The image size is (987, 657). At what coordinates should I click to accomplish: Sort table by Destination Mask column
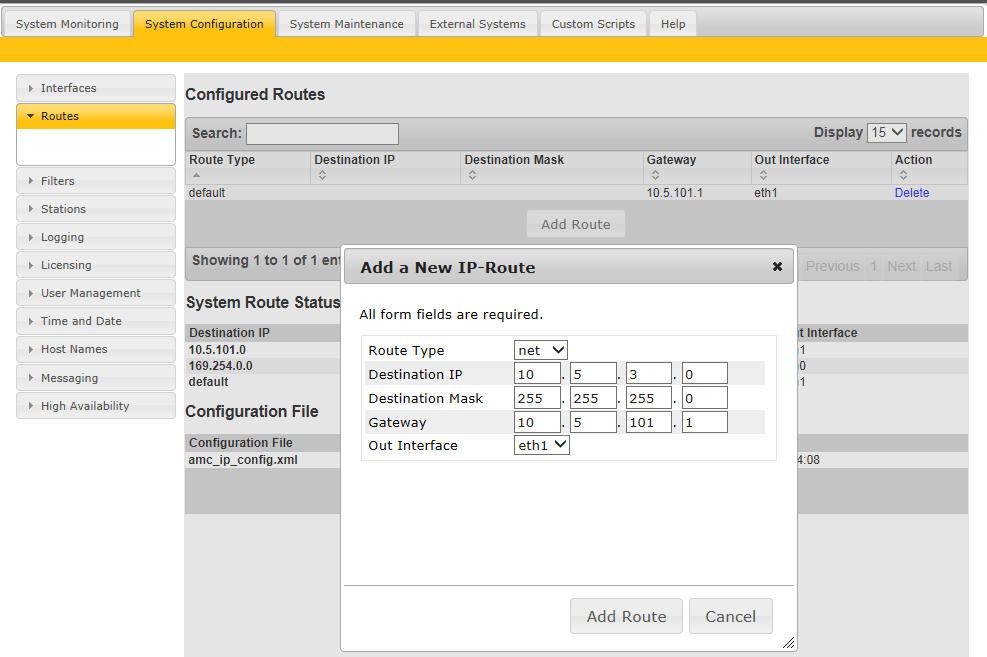551,167
